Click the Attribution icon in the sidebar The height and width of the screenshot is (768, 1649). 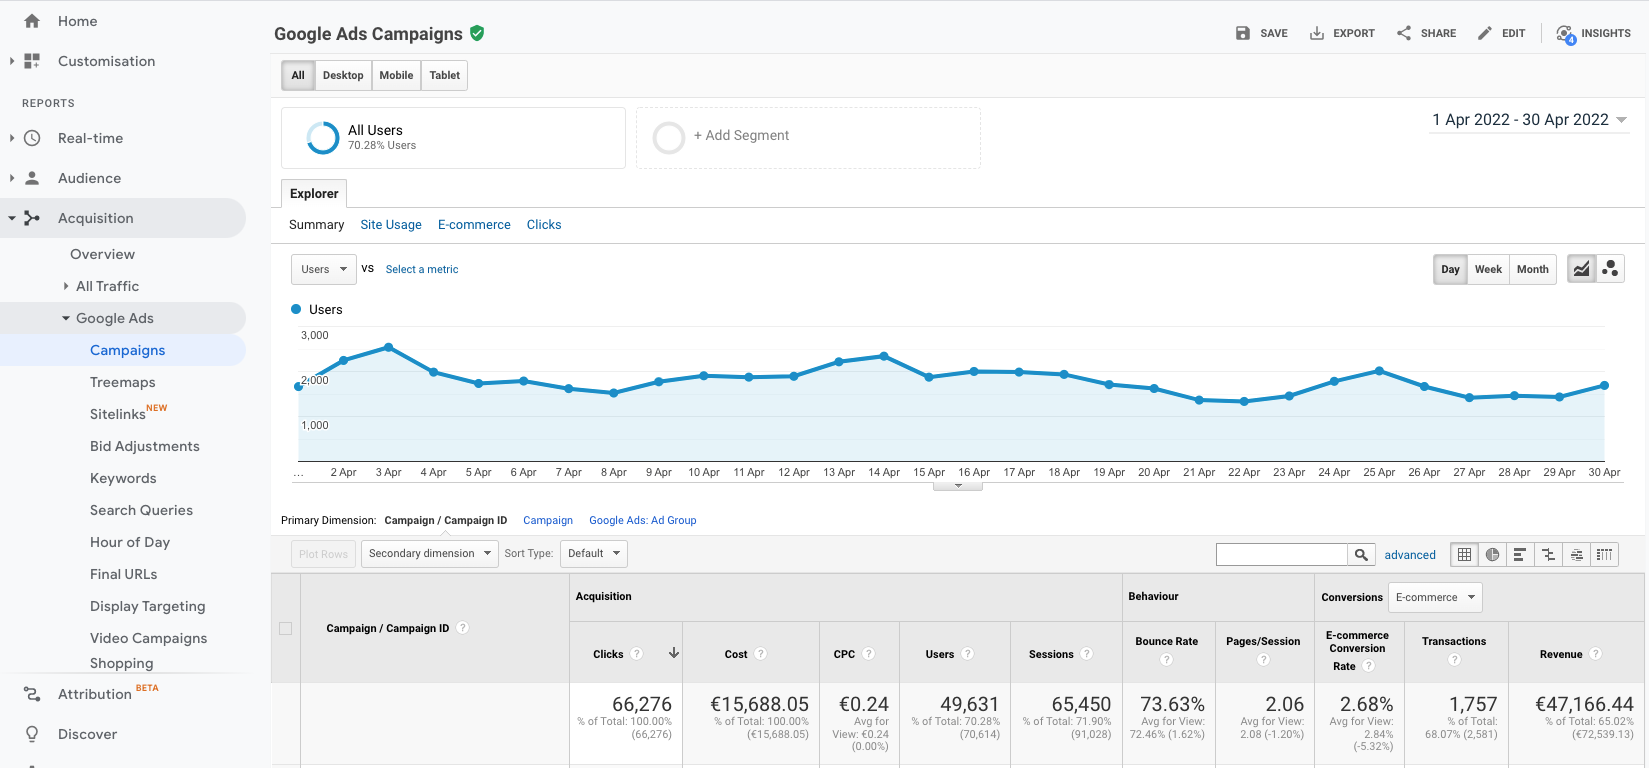(x=32, y=694)
